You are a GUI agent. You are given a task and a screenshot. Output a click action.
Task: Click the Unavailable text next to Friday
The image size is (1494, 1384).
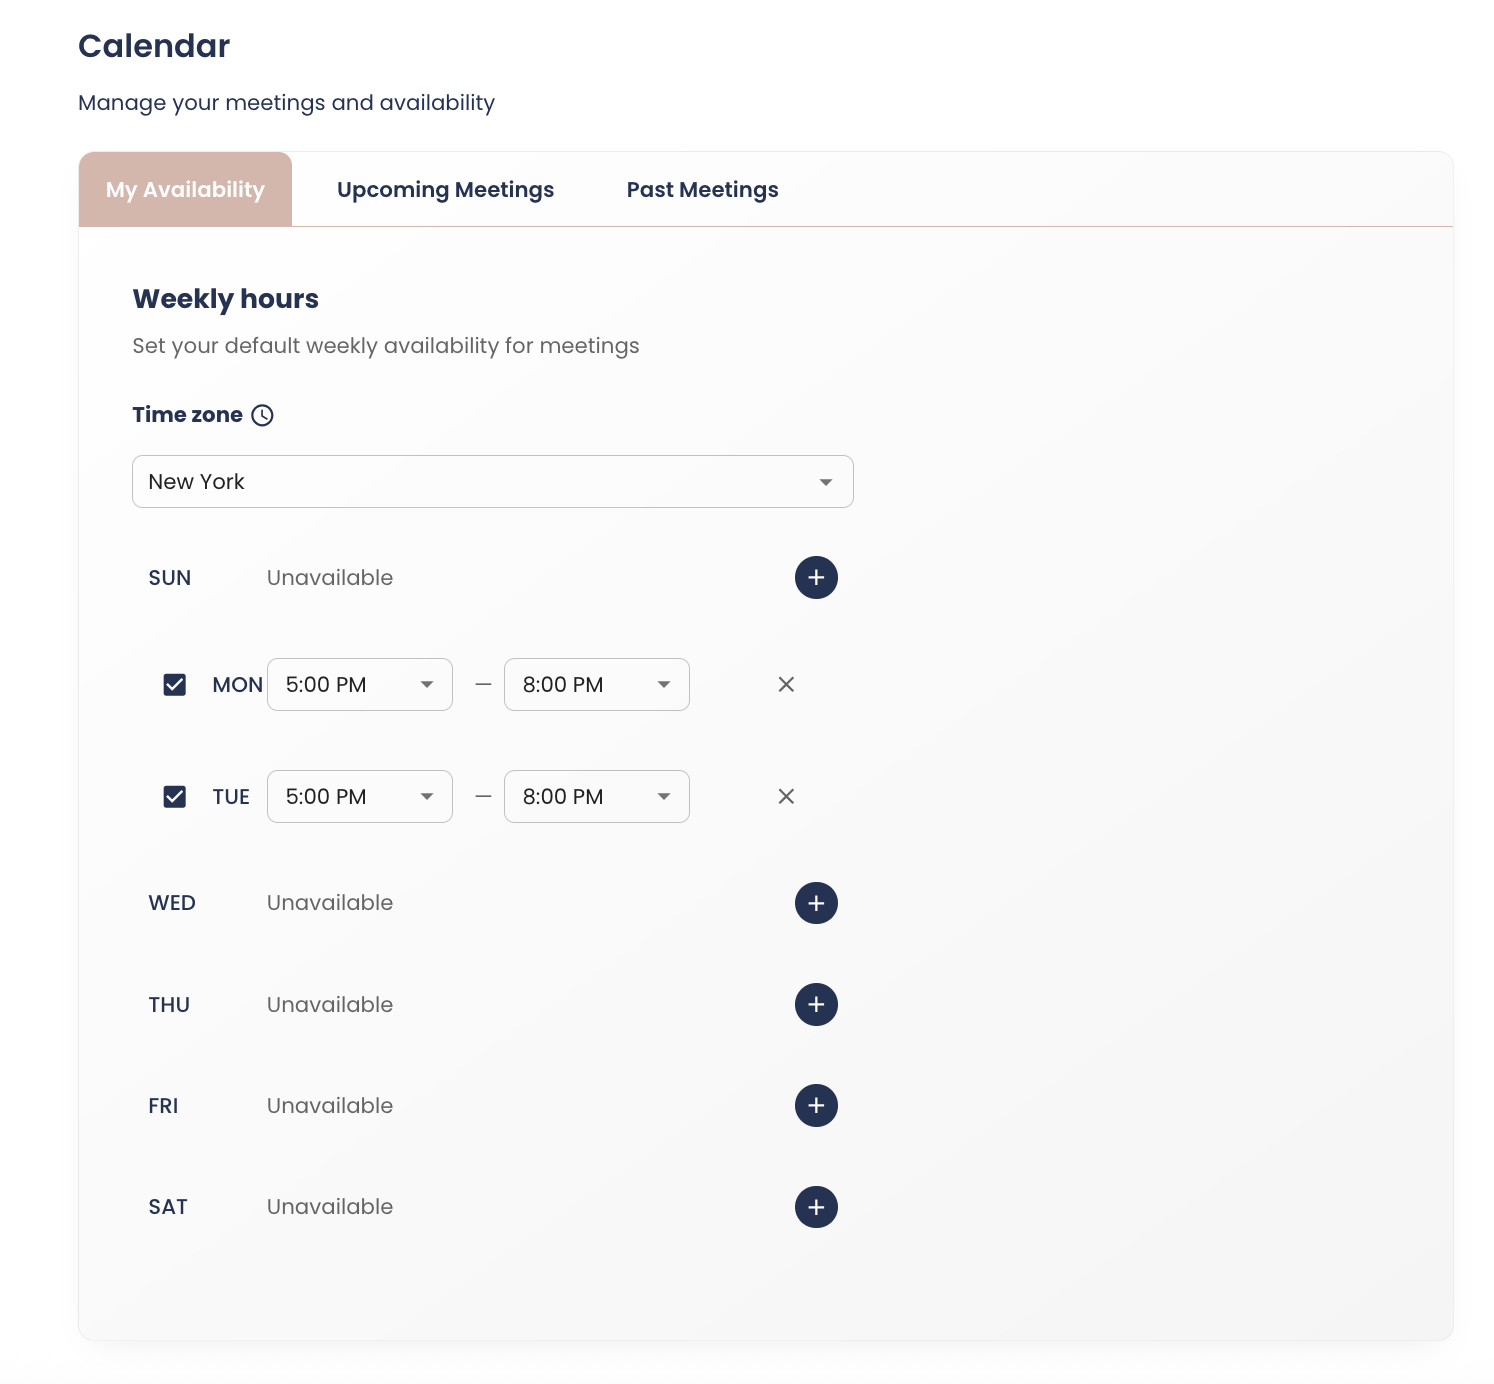tap(330, 1105)
